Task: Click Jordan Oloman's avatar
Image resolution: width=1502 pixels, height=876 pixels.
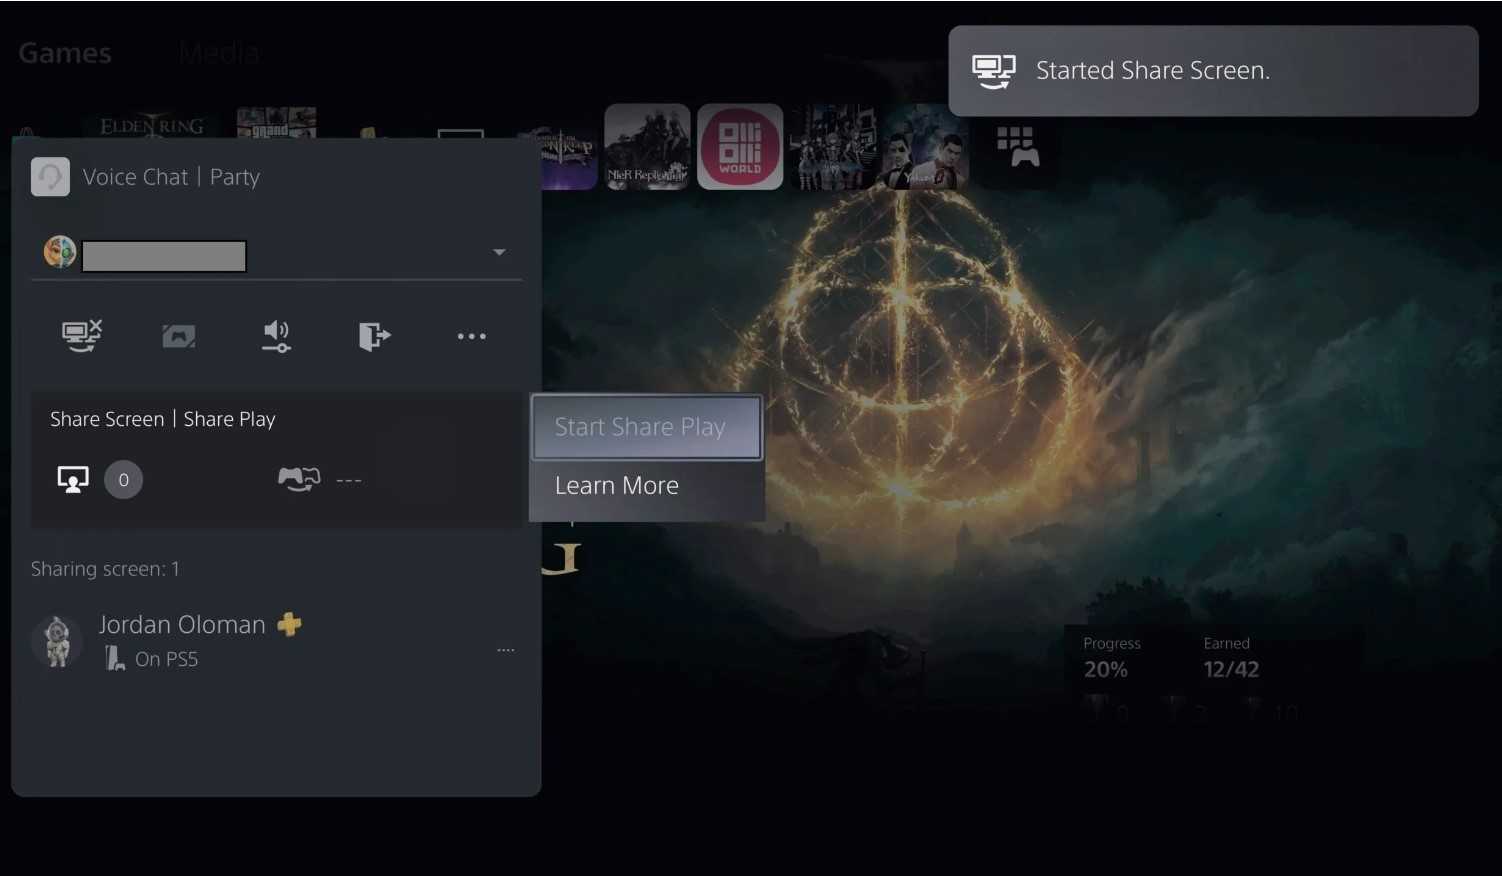Action: tap(57, 641)
